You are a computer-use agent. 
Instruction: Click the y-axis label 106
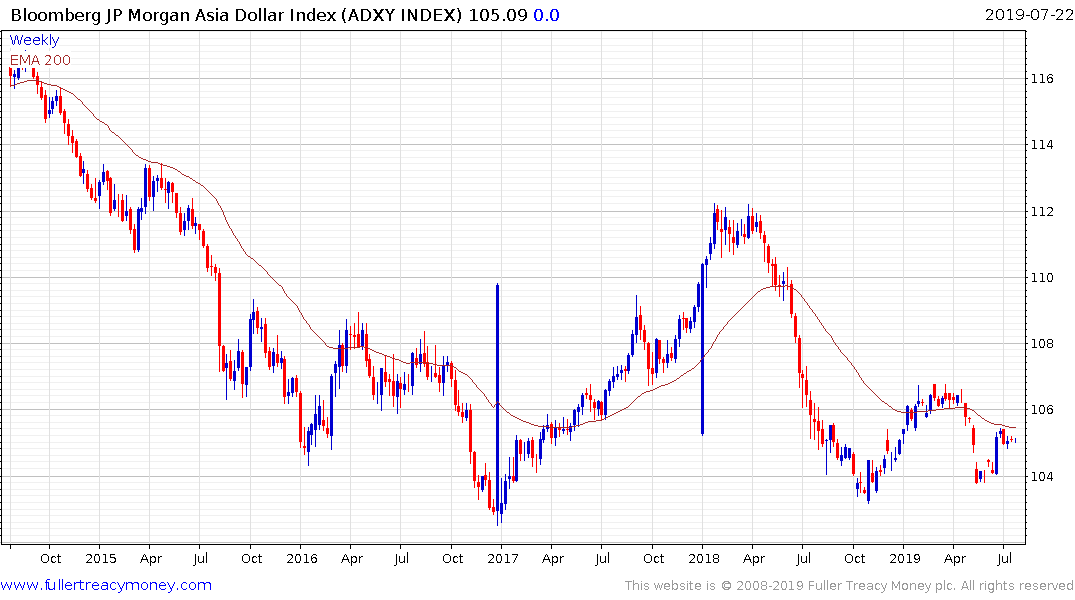coord(1042,410)
